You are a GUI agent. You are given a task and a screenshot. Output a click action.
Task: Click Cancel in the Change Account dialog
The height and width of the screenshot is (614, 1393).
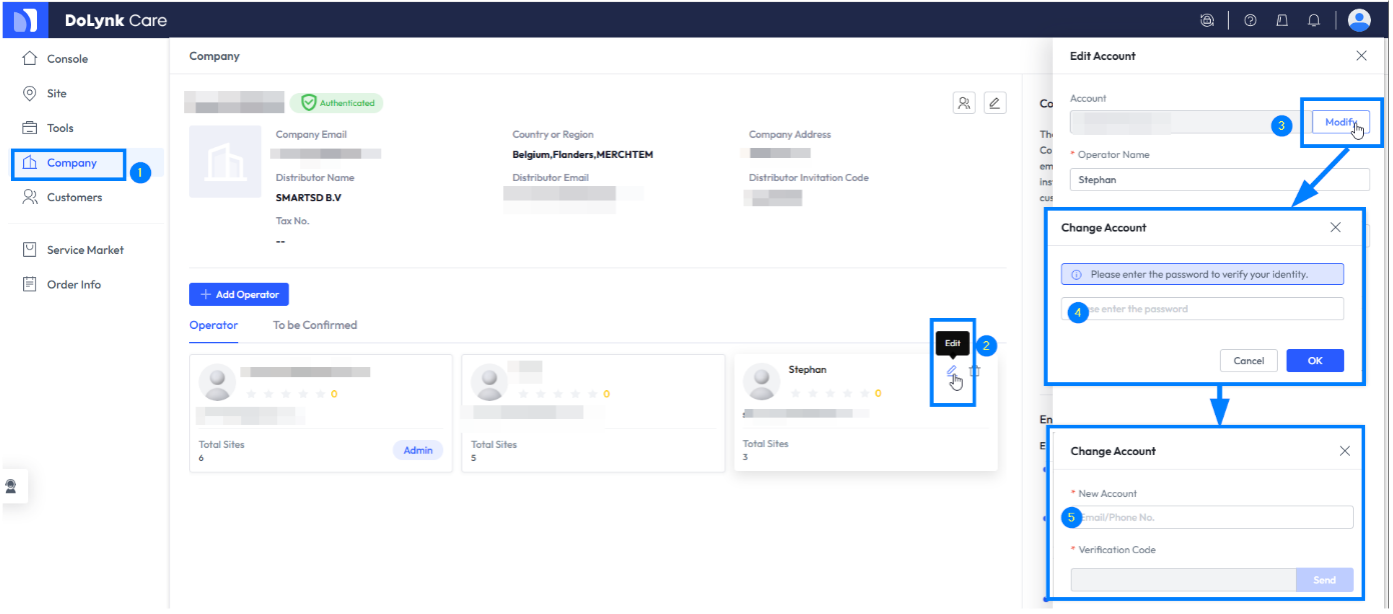[1248, 361]
